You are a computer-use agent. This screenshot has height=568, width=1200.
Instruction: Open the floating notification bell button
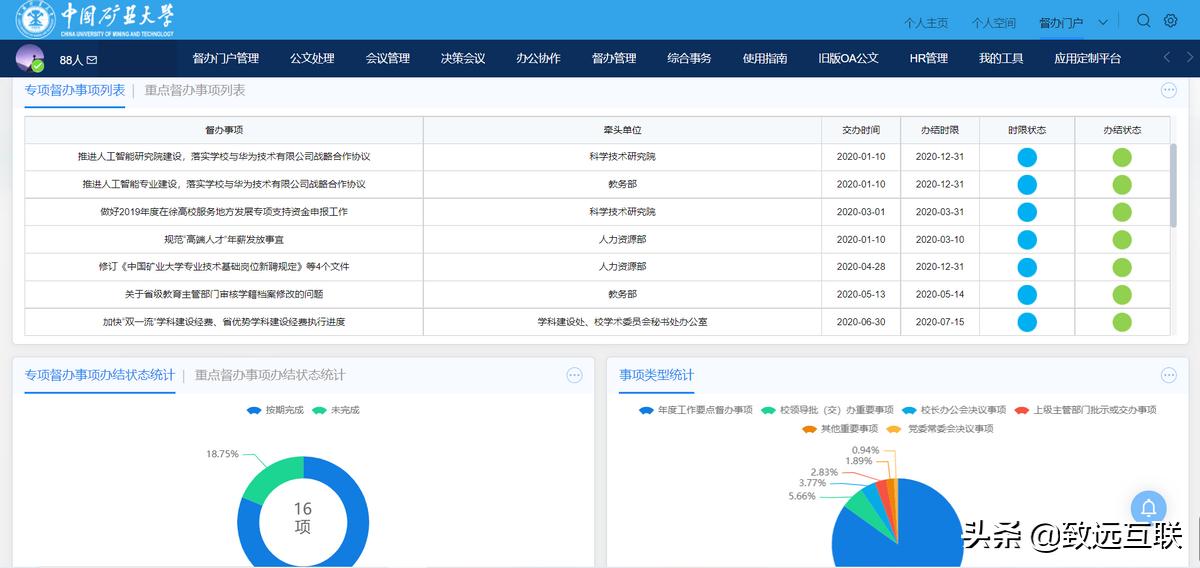point(1149,508)
